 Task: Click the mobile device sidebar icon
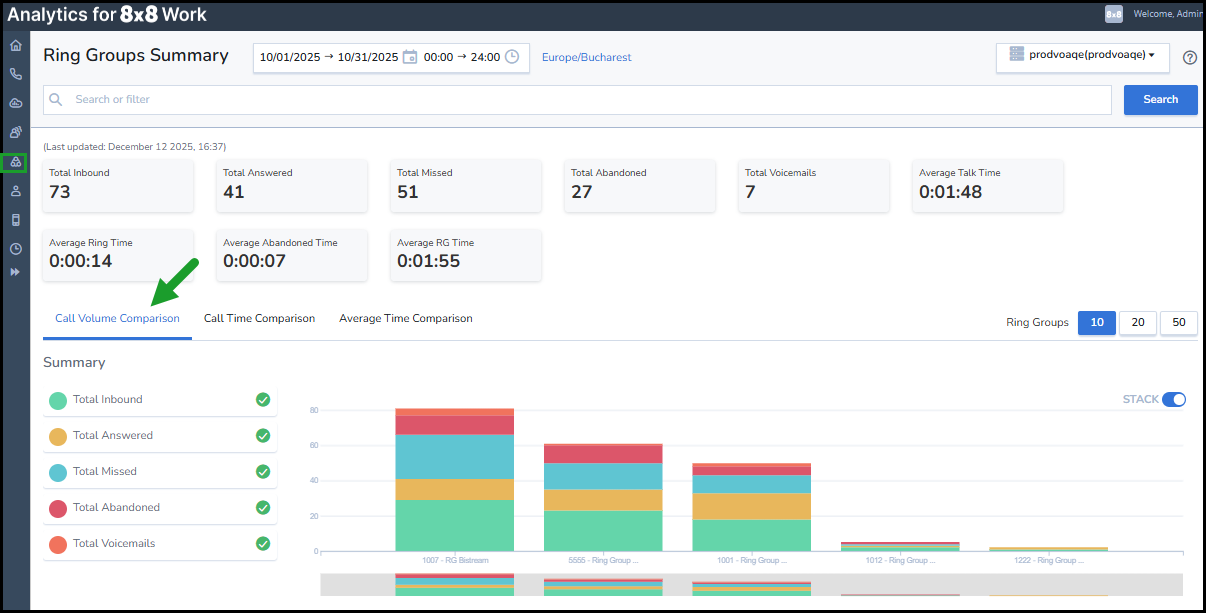click(x=15, y=220)
